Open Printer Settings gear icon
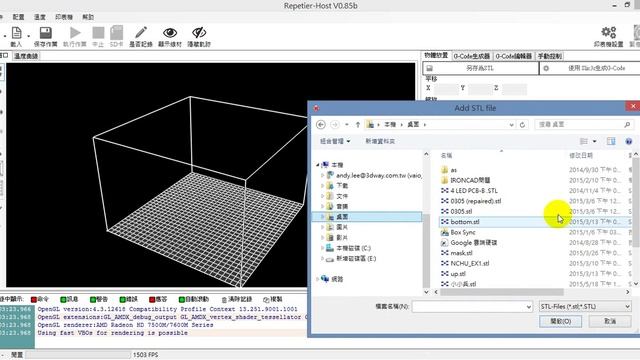 pos(609,33)
